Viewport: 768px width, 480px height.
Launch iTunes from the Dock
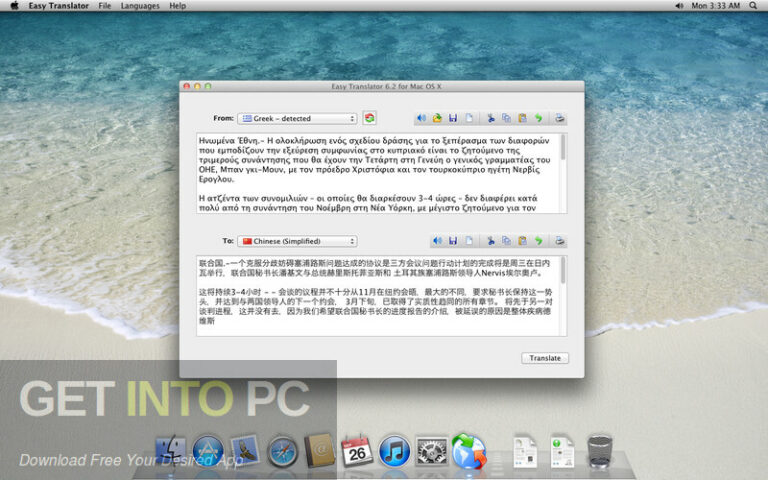point(394,451)
